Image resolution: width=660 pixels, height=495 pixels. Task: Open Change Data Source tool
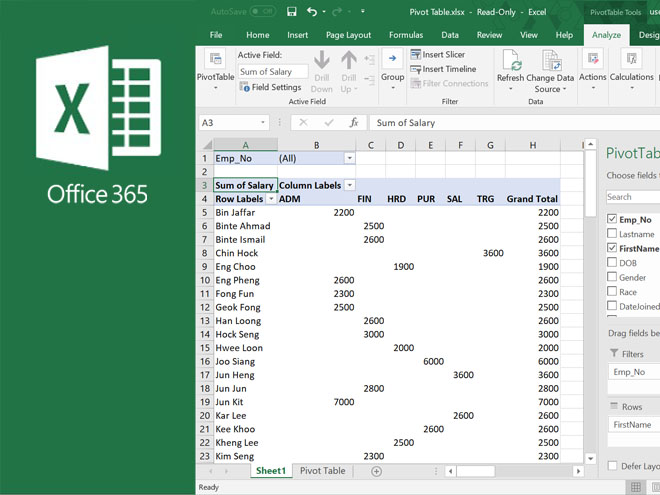(x=552, y=60)
